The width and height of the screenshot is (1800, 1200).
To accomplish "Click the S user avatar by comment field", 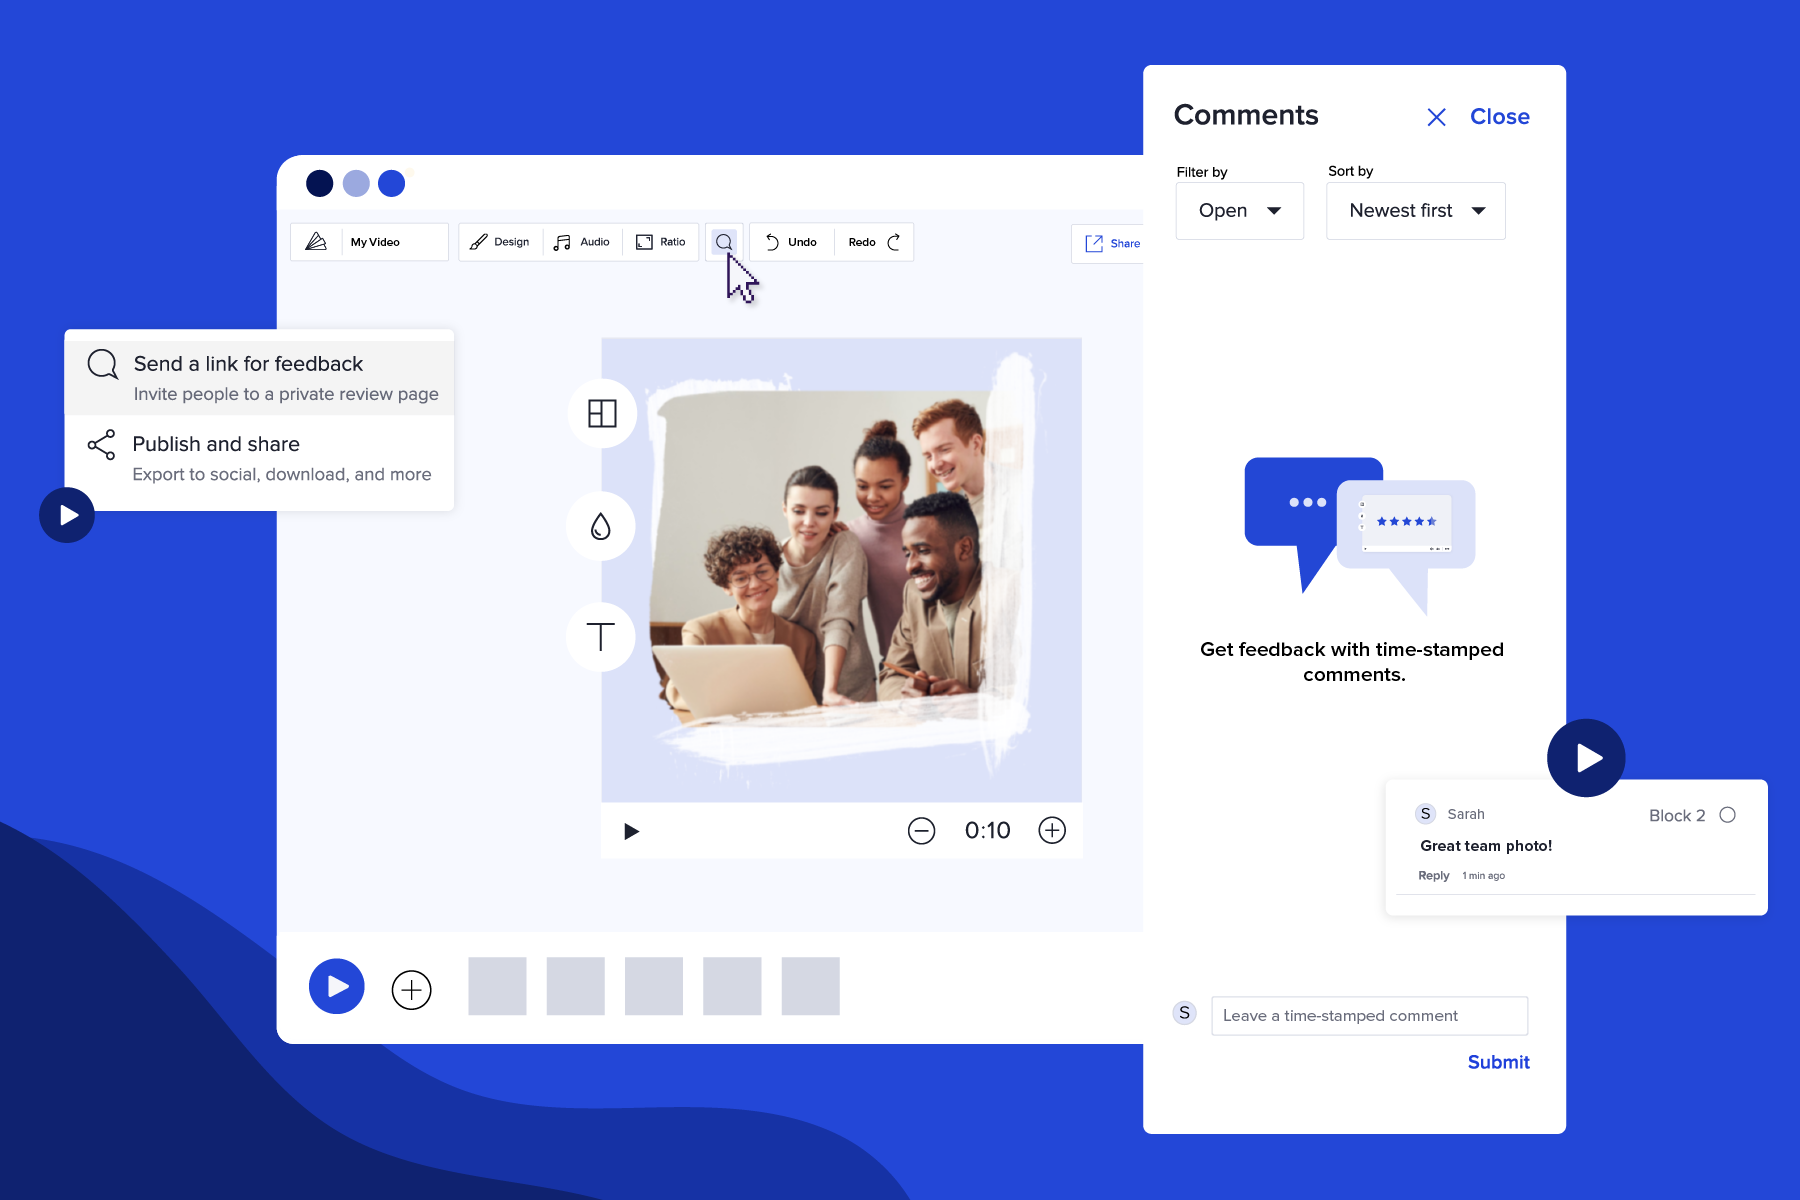I will click(1184, 1013).
